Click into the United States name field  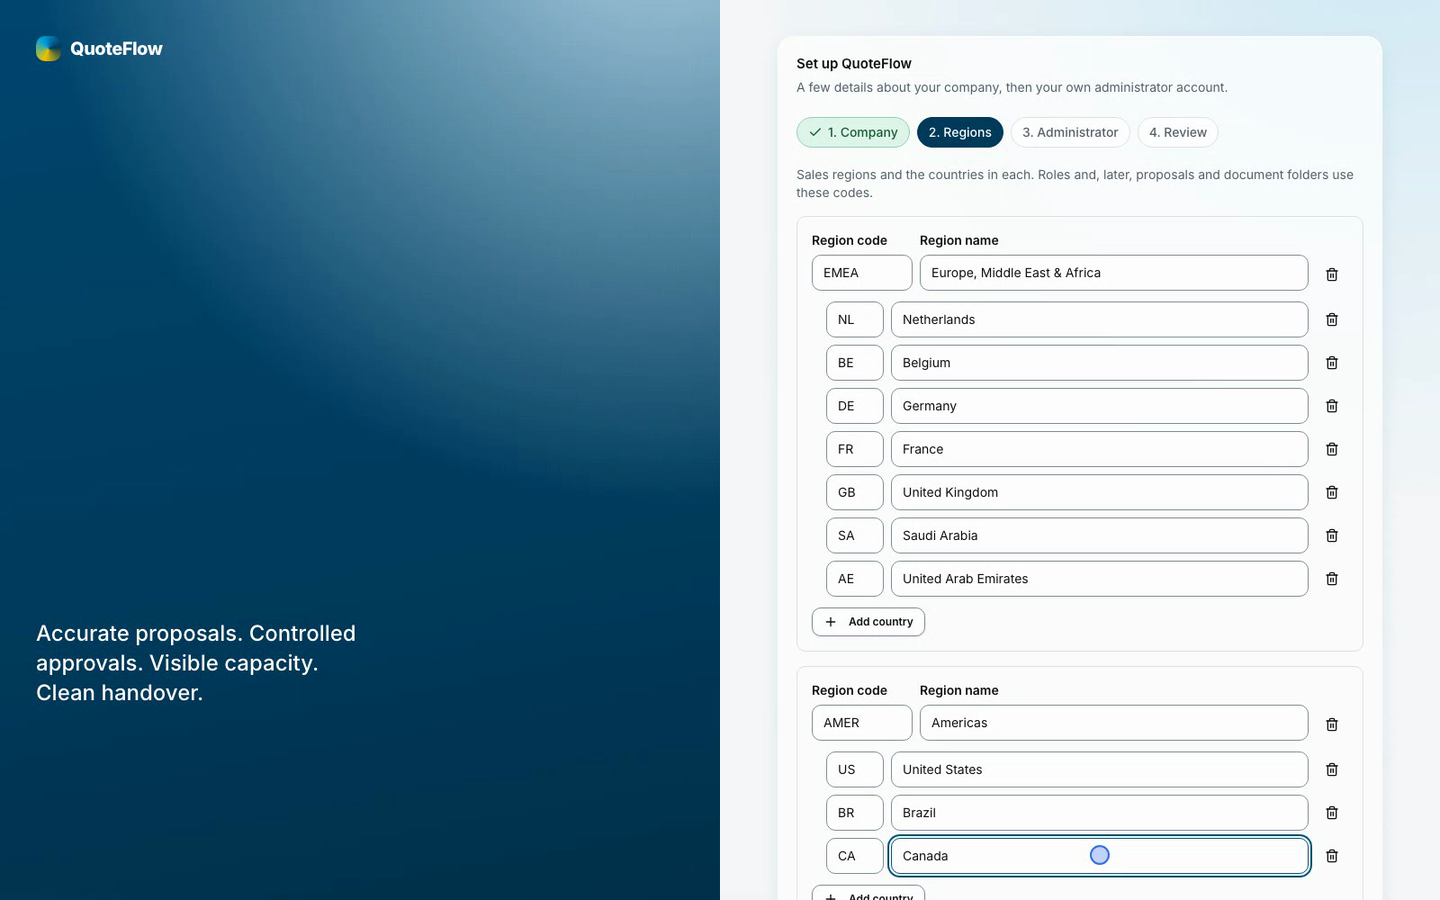(x=1099, y=770)
